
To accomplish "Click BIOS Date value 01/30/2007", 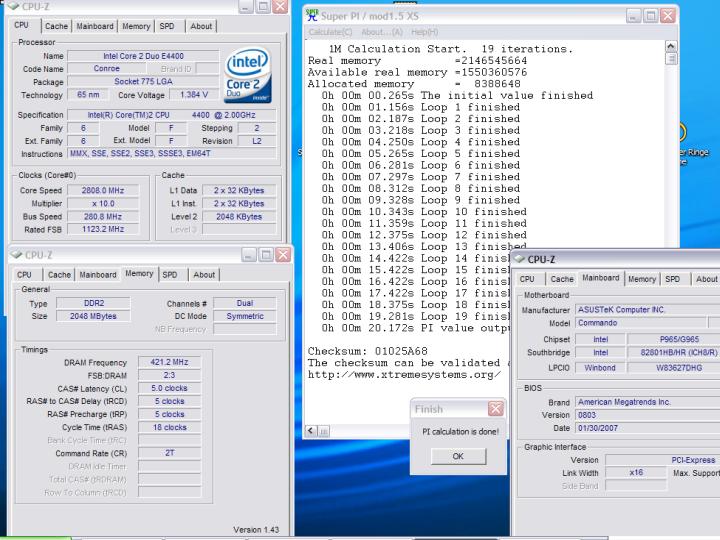I will click(647, 428).
